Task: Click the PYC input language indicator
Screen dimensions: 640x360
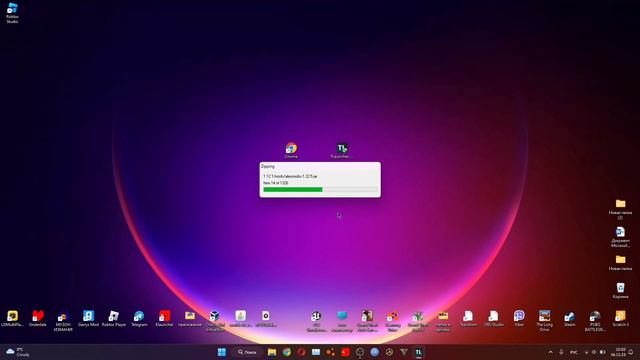Action: click(x=574, y=352)
